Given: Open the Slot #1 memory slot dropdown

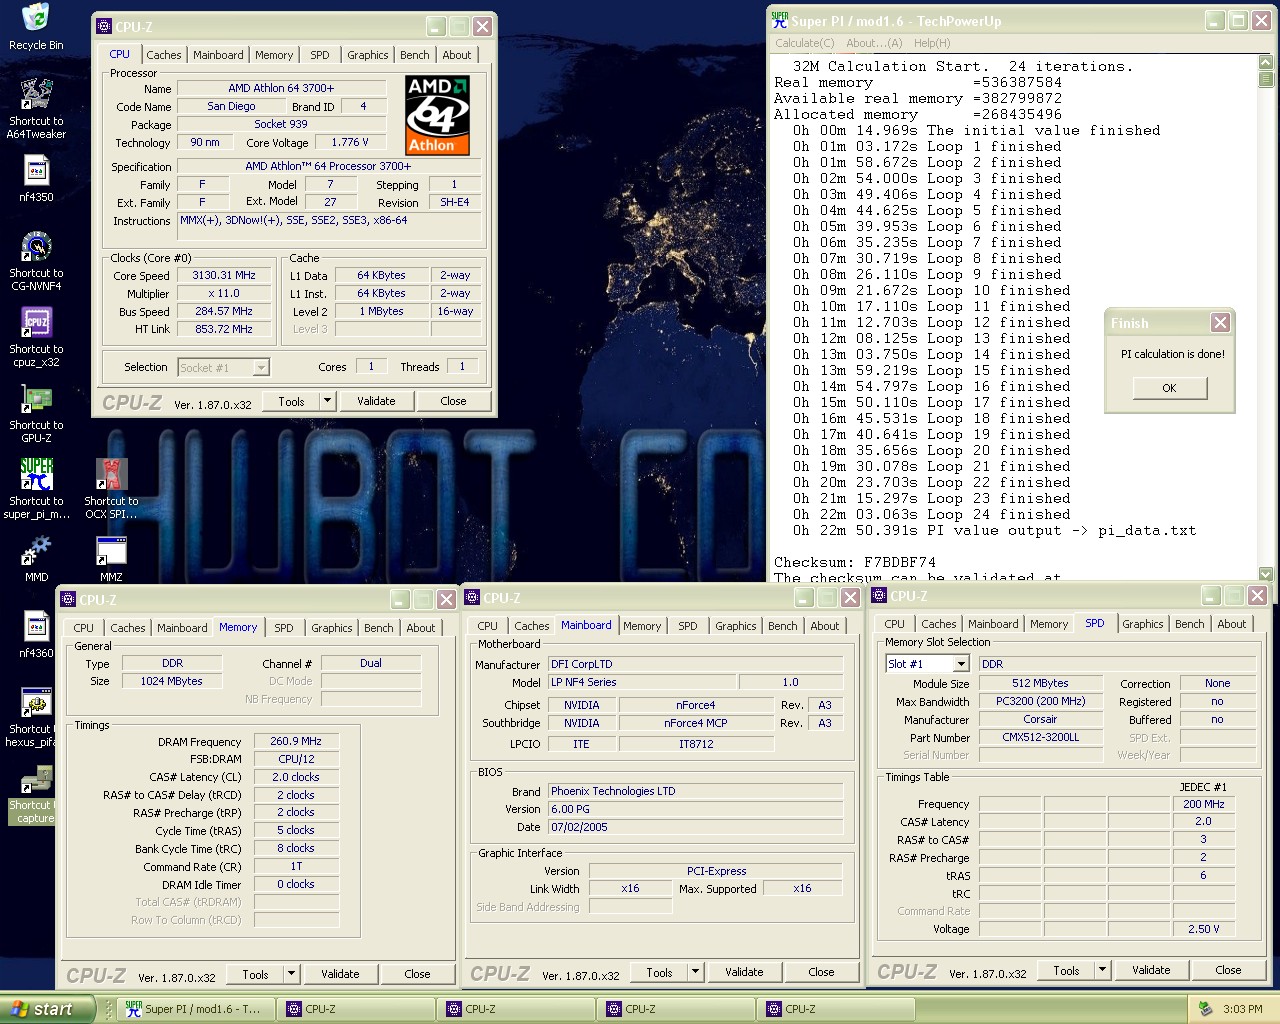Looking at the screenshot, I should point(927,664).
